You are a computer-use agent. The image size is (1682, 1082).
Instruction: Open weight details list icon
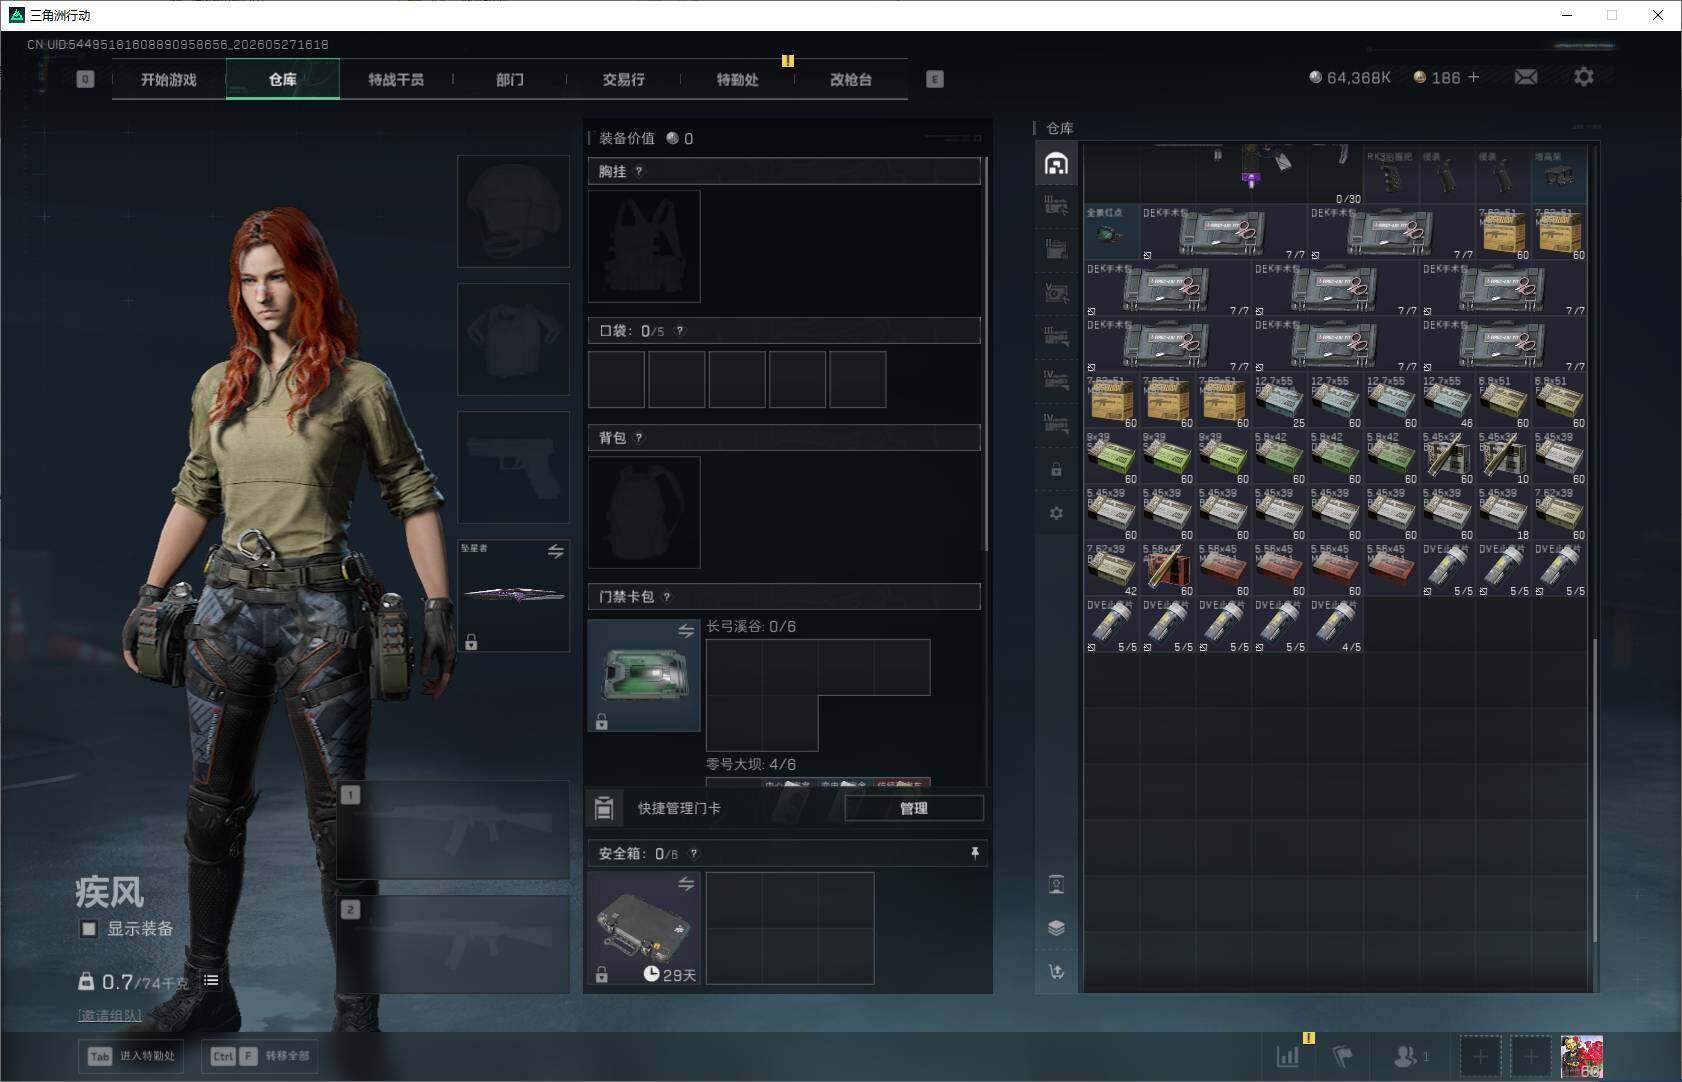pyautogui.click(x=211, y=981)
